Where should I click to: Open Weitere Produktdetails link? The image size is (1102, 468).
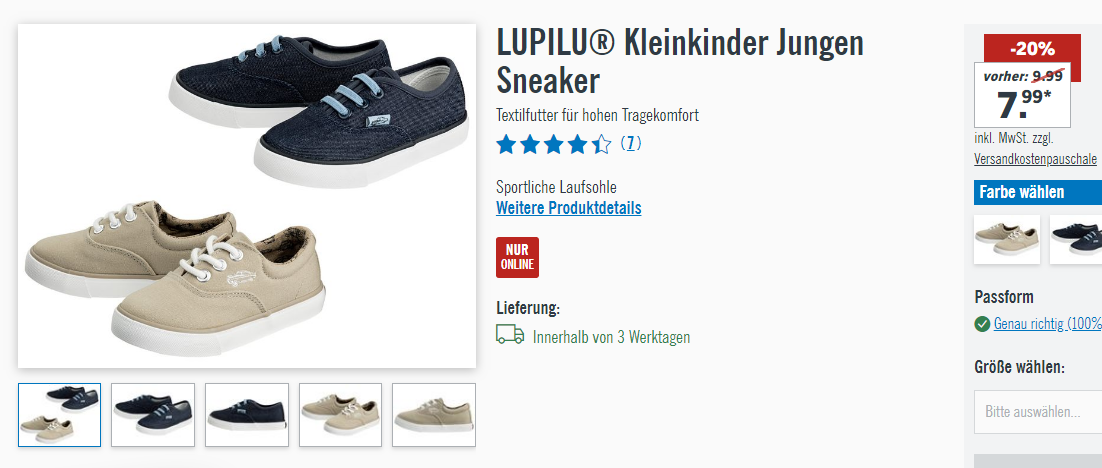[x=569, y=208]
